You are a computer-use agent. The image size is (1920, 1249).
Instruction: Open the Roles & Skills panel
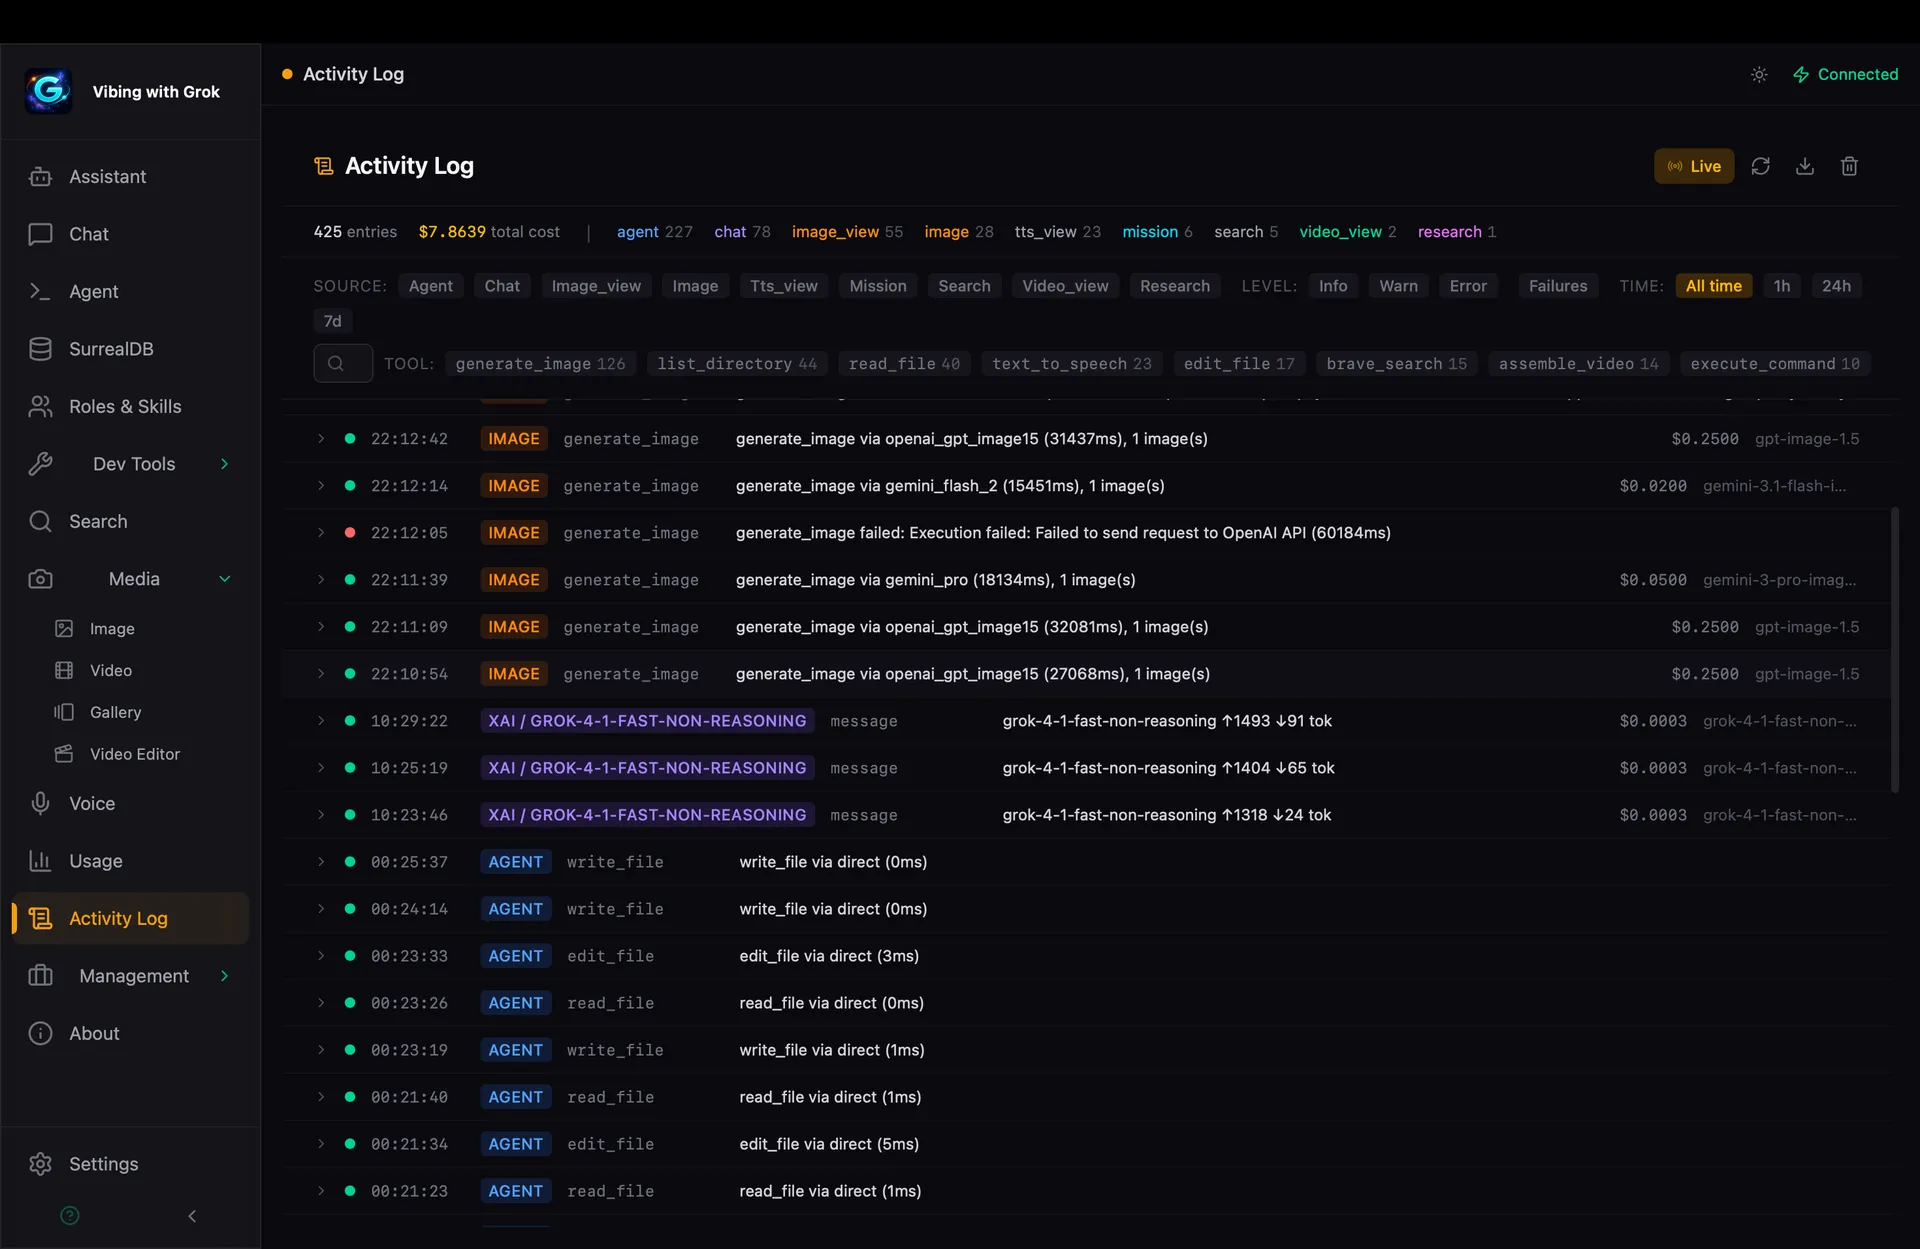tap(123, 406)
